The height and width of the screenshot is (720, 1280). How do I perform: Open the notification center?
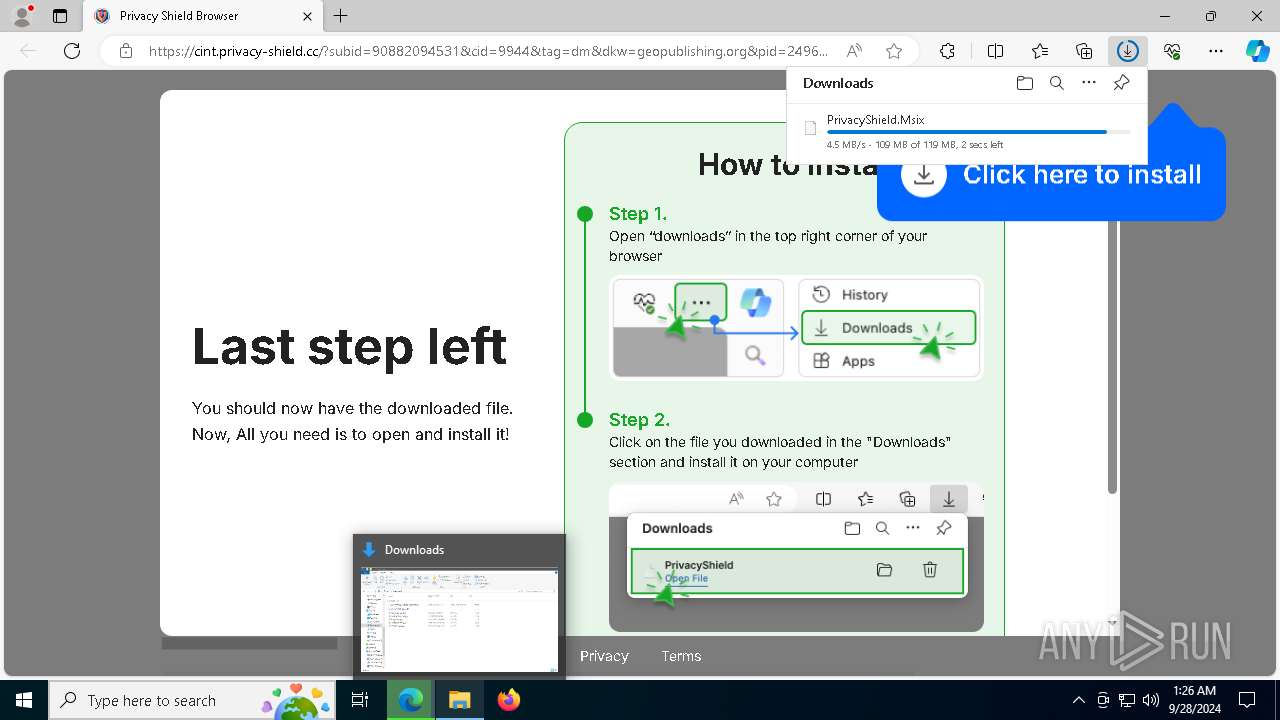tap(1247, 700)
